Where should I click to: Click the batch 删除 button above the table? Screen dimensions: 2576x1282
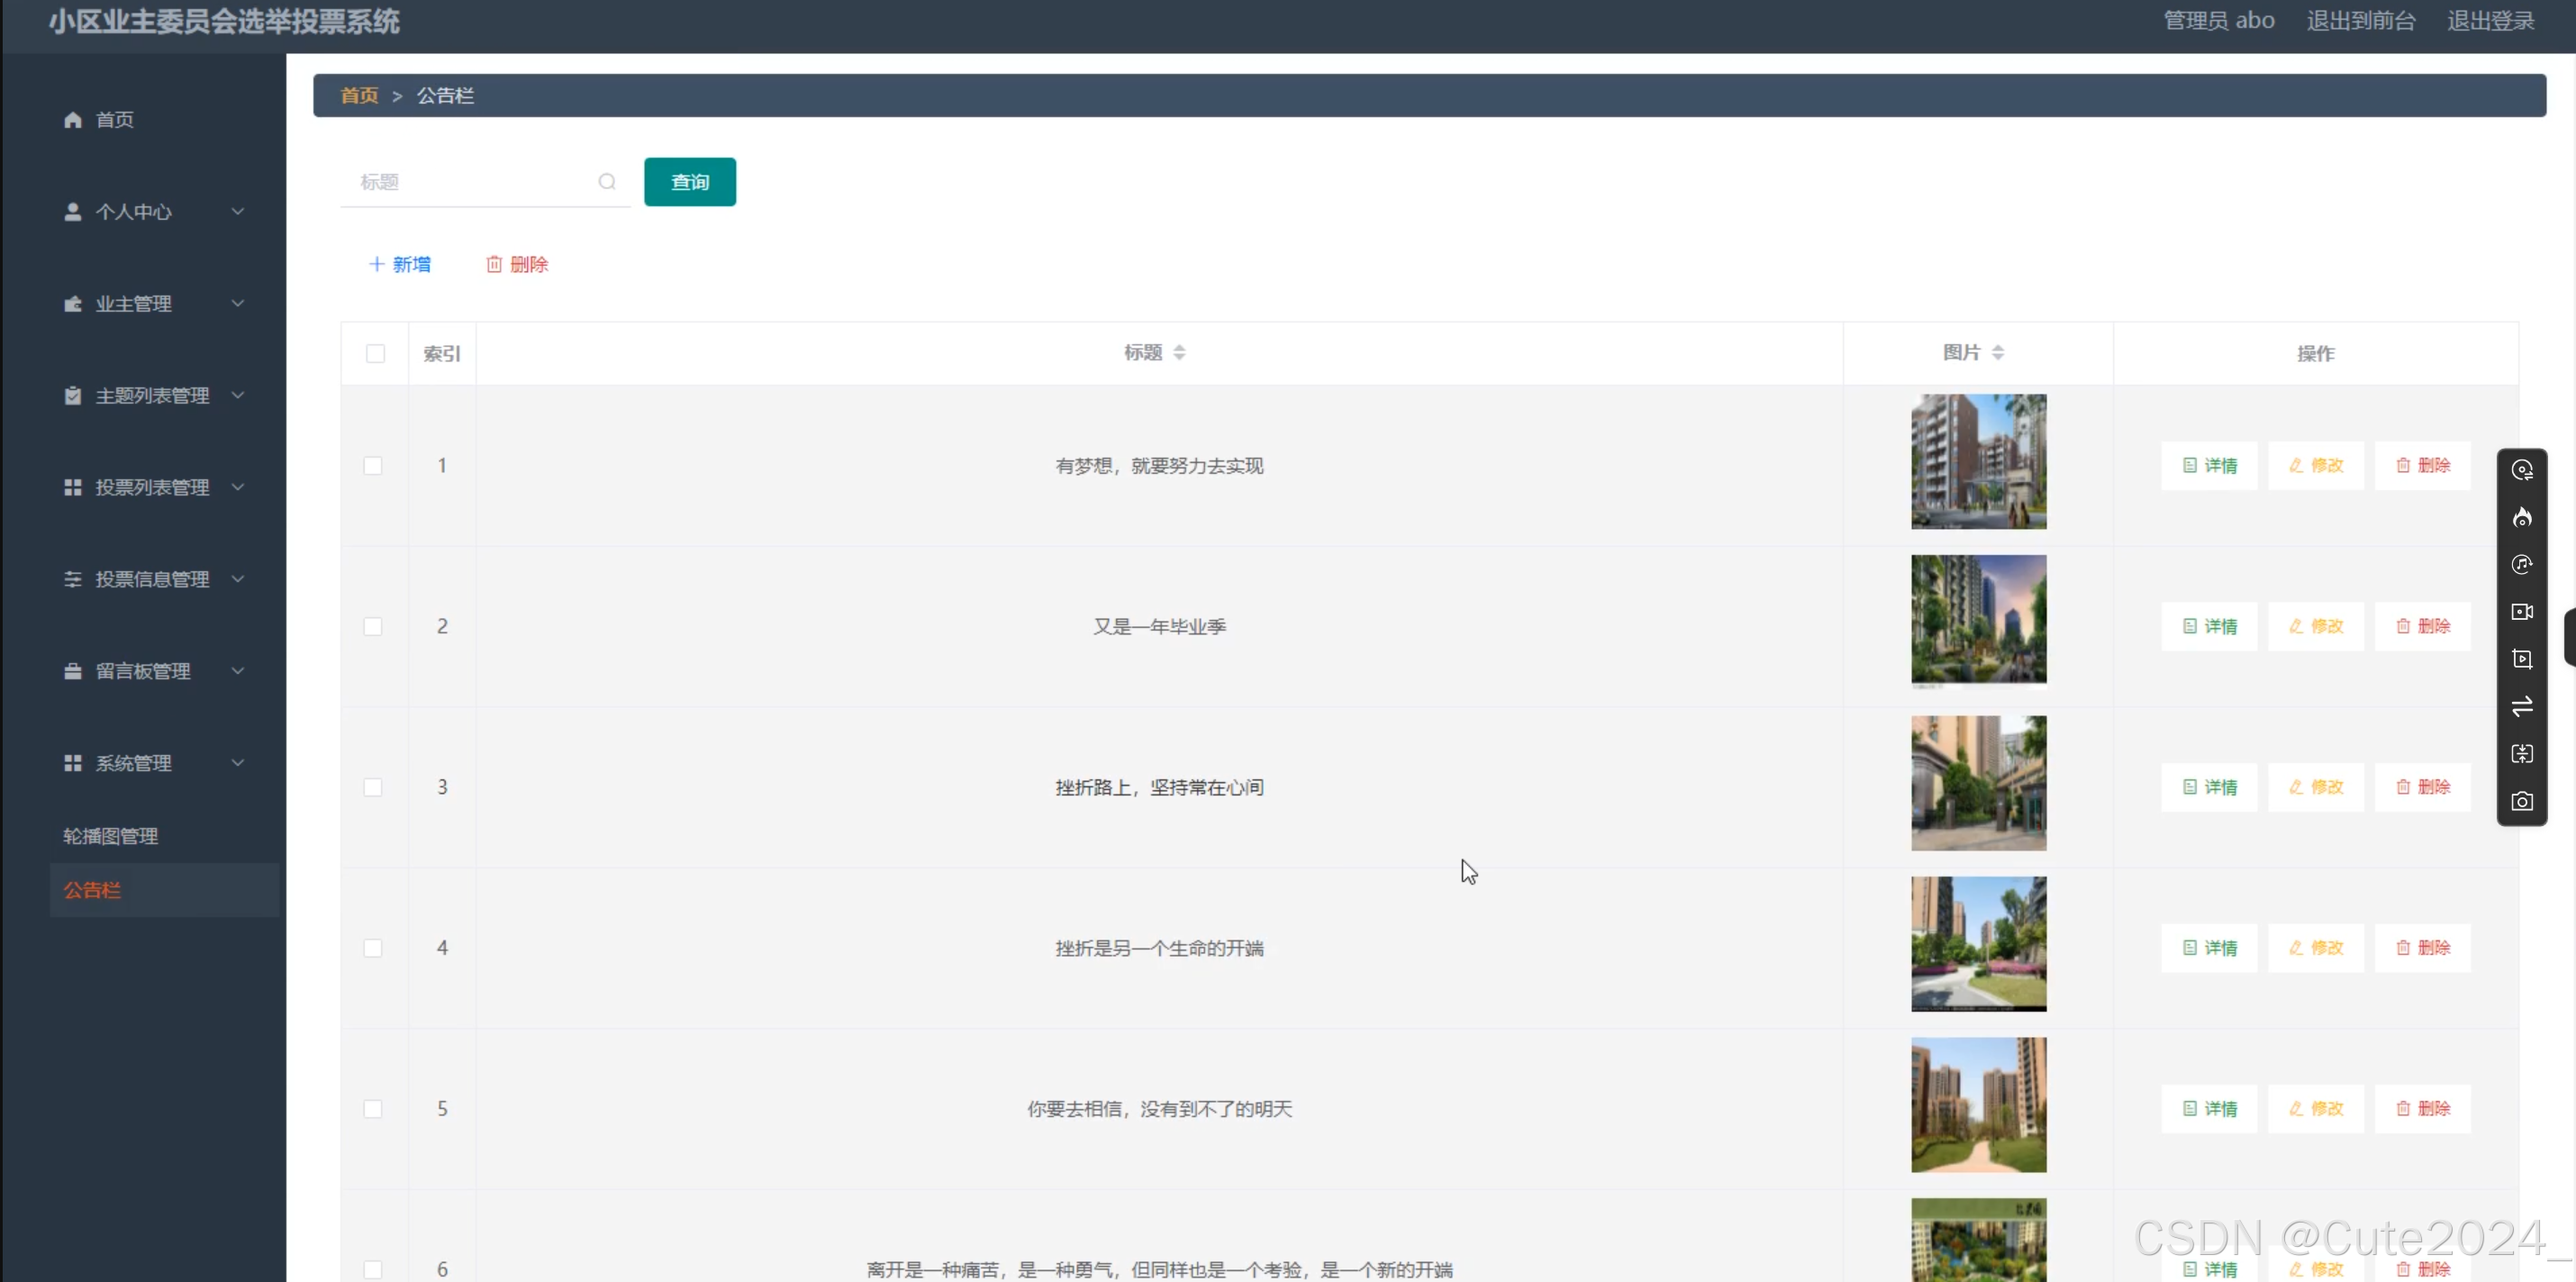click(x=517, y=265)
